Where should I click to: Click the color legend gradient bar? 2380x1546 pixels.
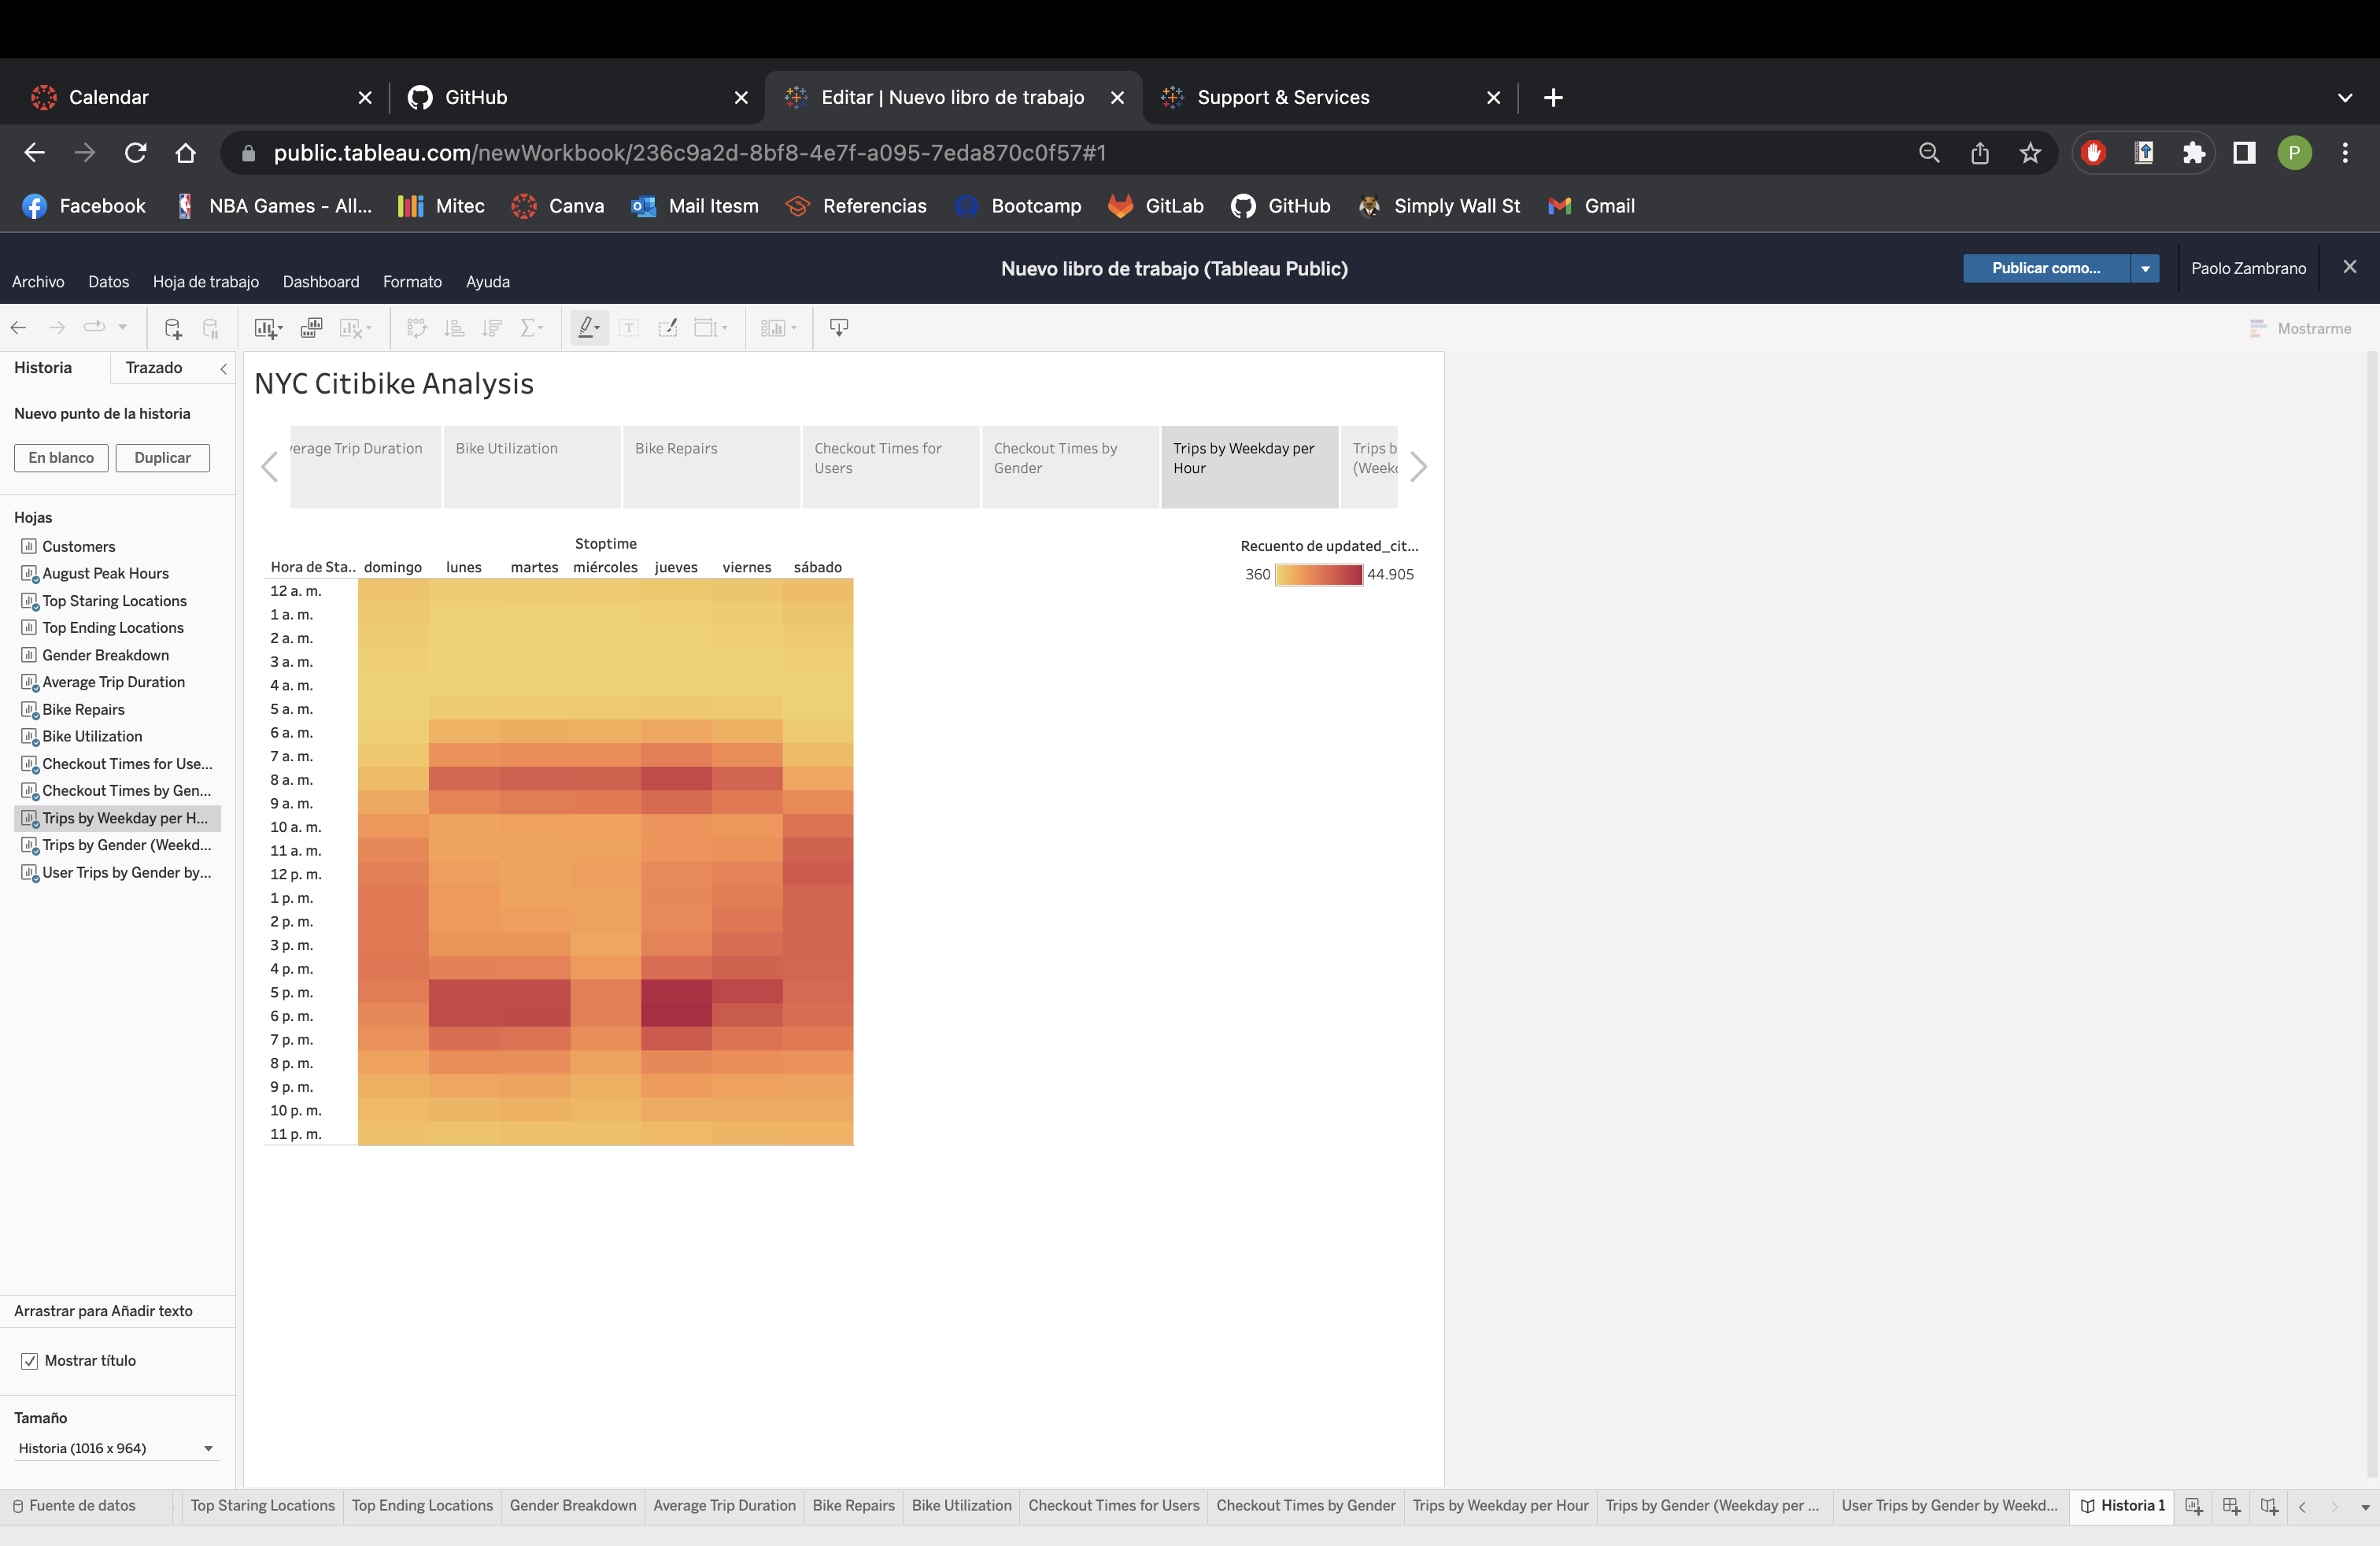pyautogui.click(x=1318, y=575)
